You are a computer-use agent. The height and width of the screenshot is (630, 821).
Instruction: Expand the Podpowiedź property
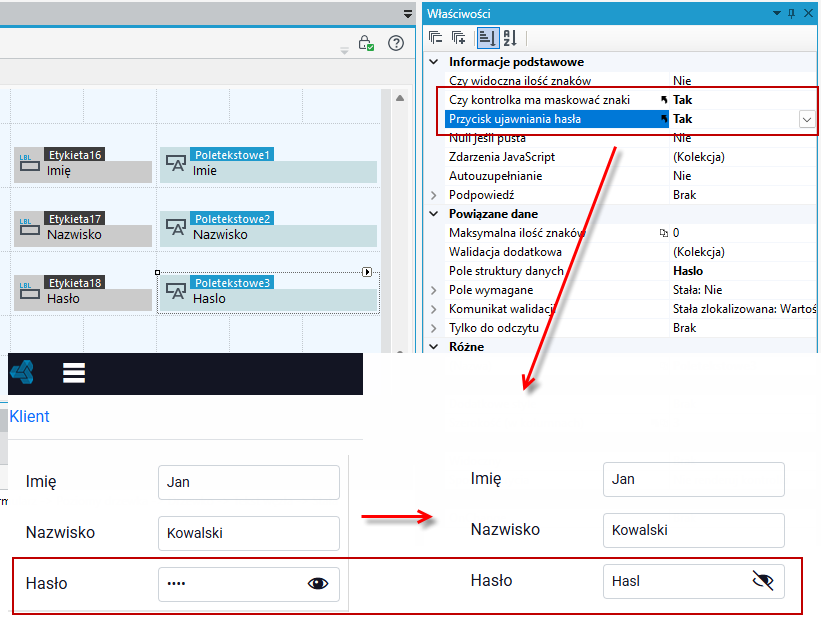pyautogui.click(x=434, y=195)
